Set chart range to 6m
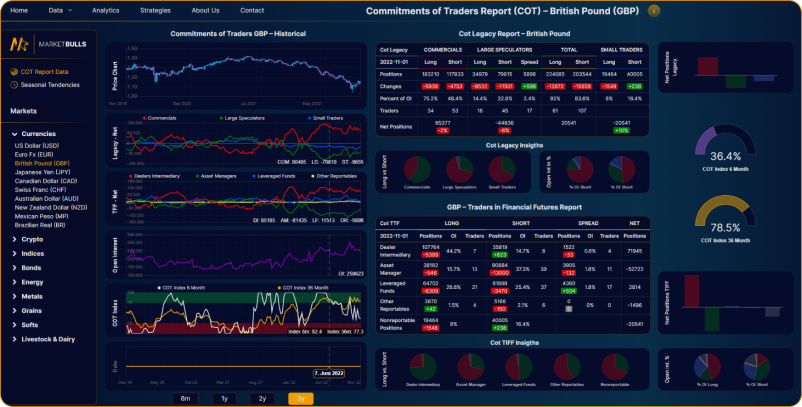802x407 pixels. pyautogui.click(x=185, y=398)
